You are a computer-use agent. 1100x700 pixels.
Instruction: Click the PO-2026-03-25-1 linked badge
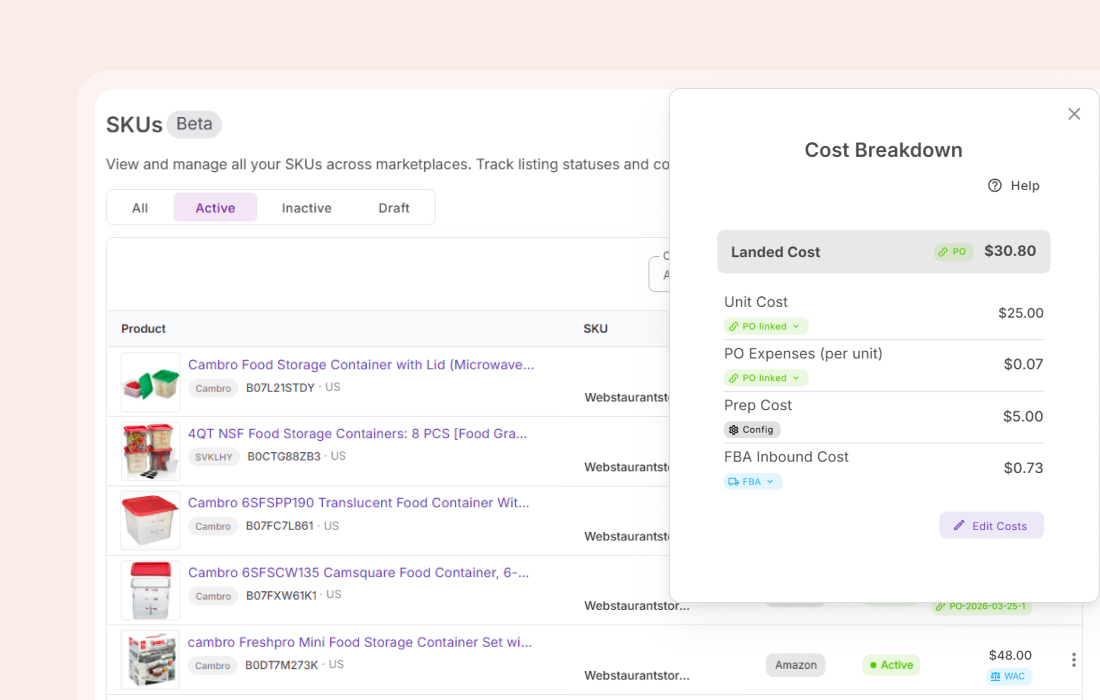tap(982, 606)
